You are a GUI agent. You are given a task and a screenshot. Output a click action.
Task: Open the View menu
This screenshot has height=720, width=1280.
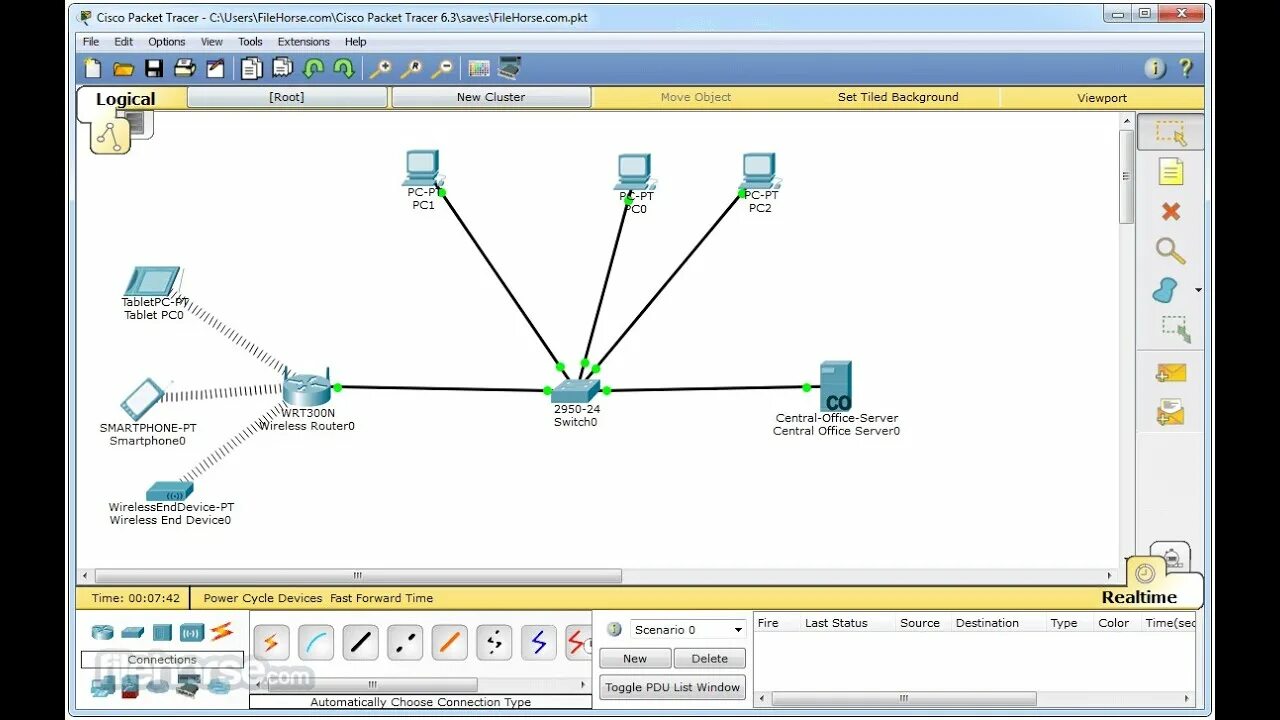coord(212,42)
